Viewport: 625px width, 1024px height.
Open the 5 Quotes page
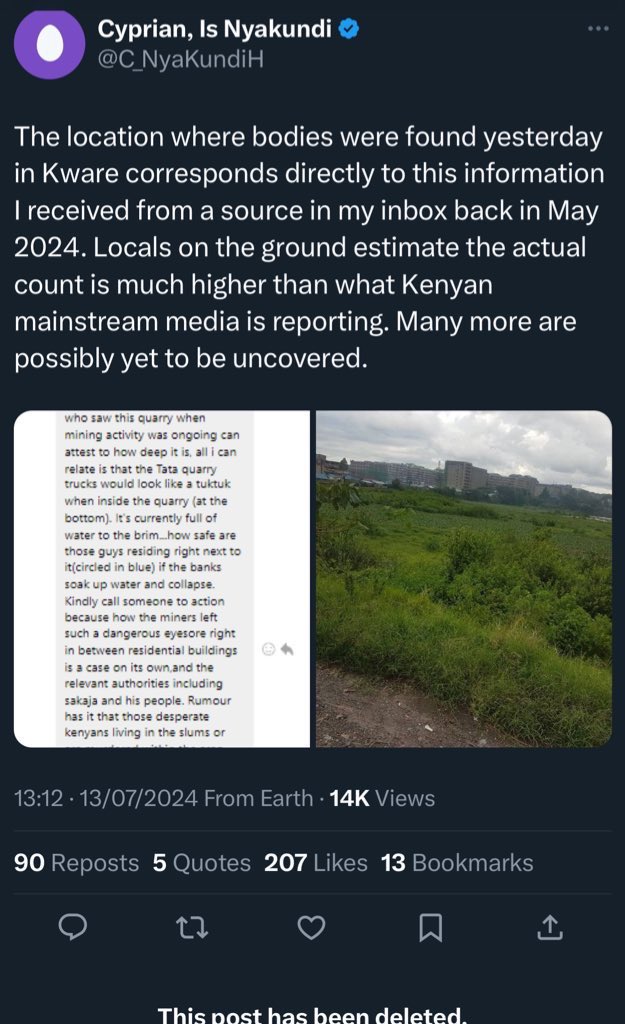click(x=202, y=862)
